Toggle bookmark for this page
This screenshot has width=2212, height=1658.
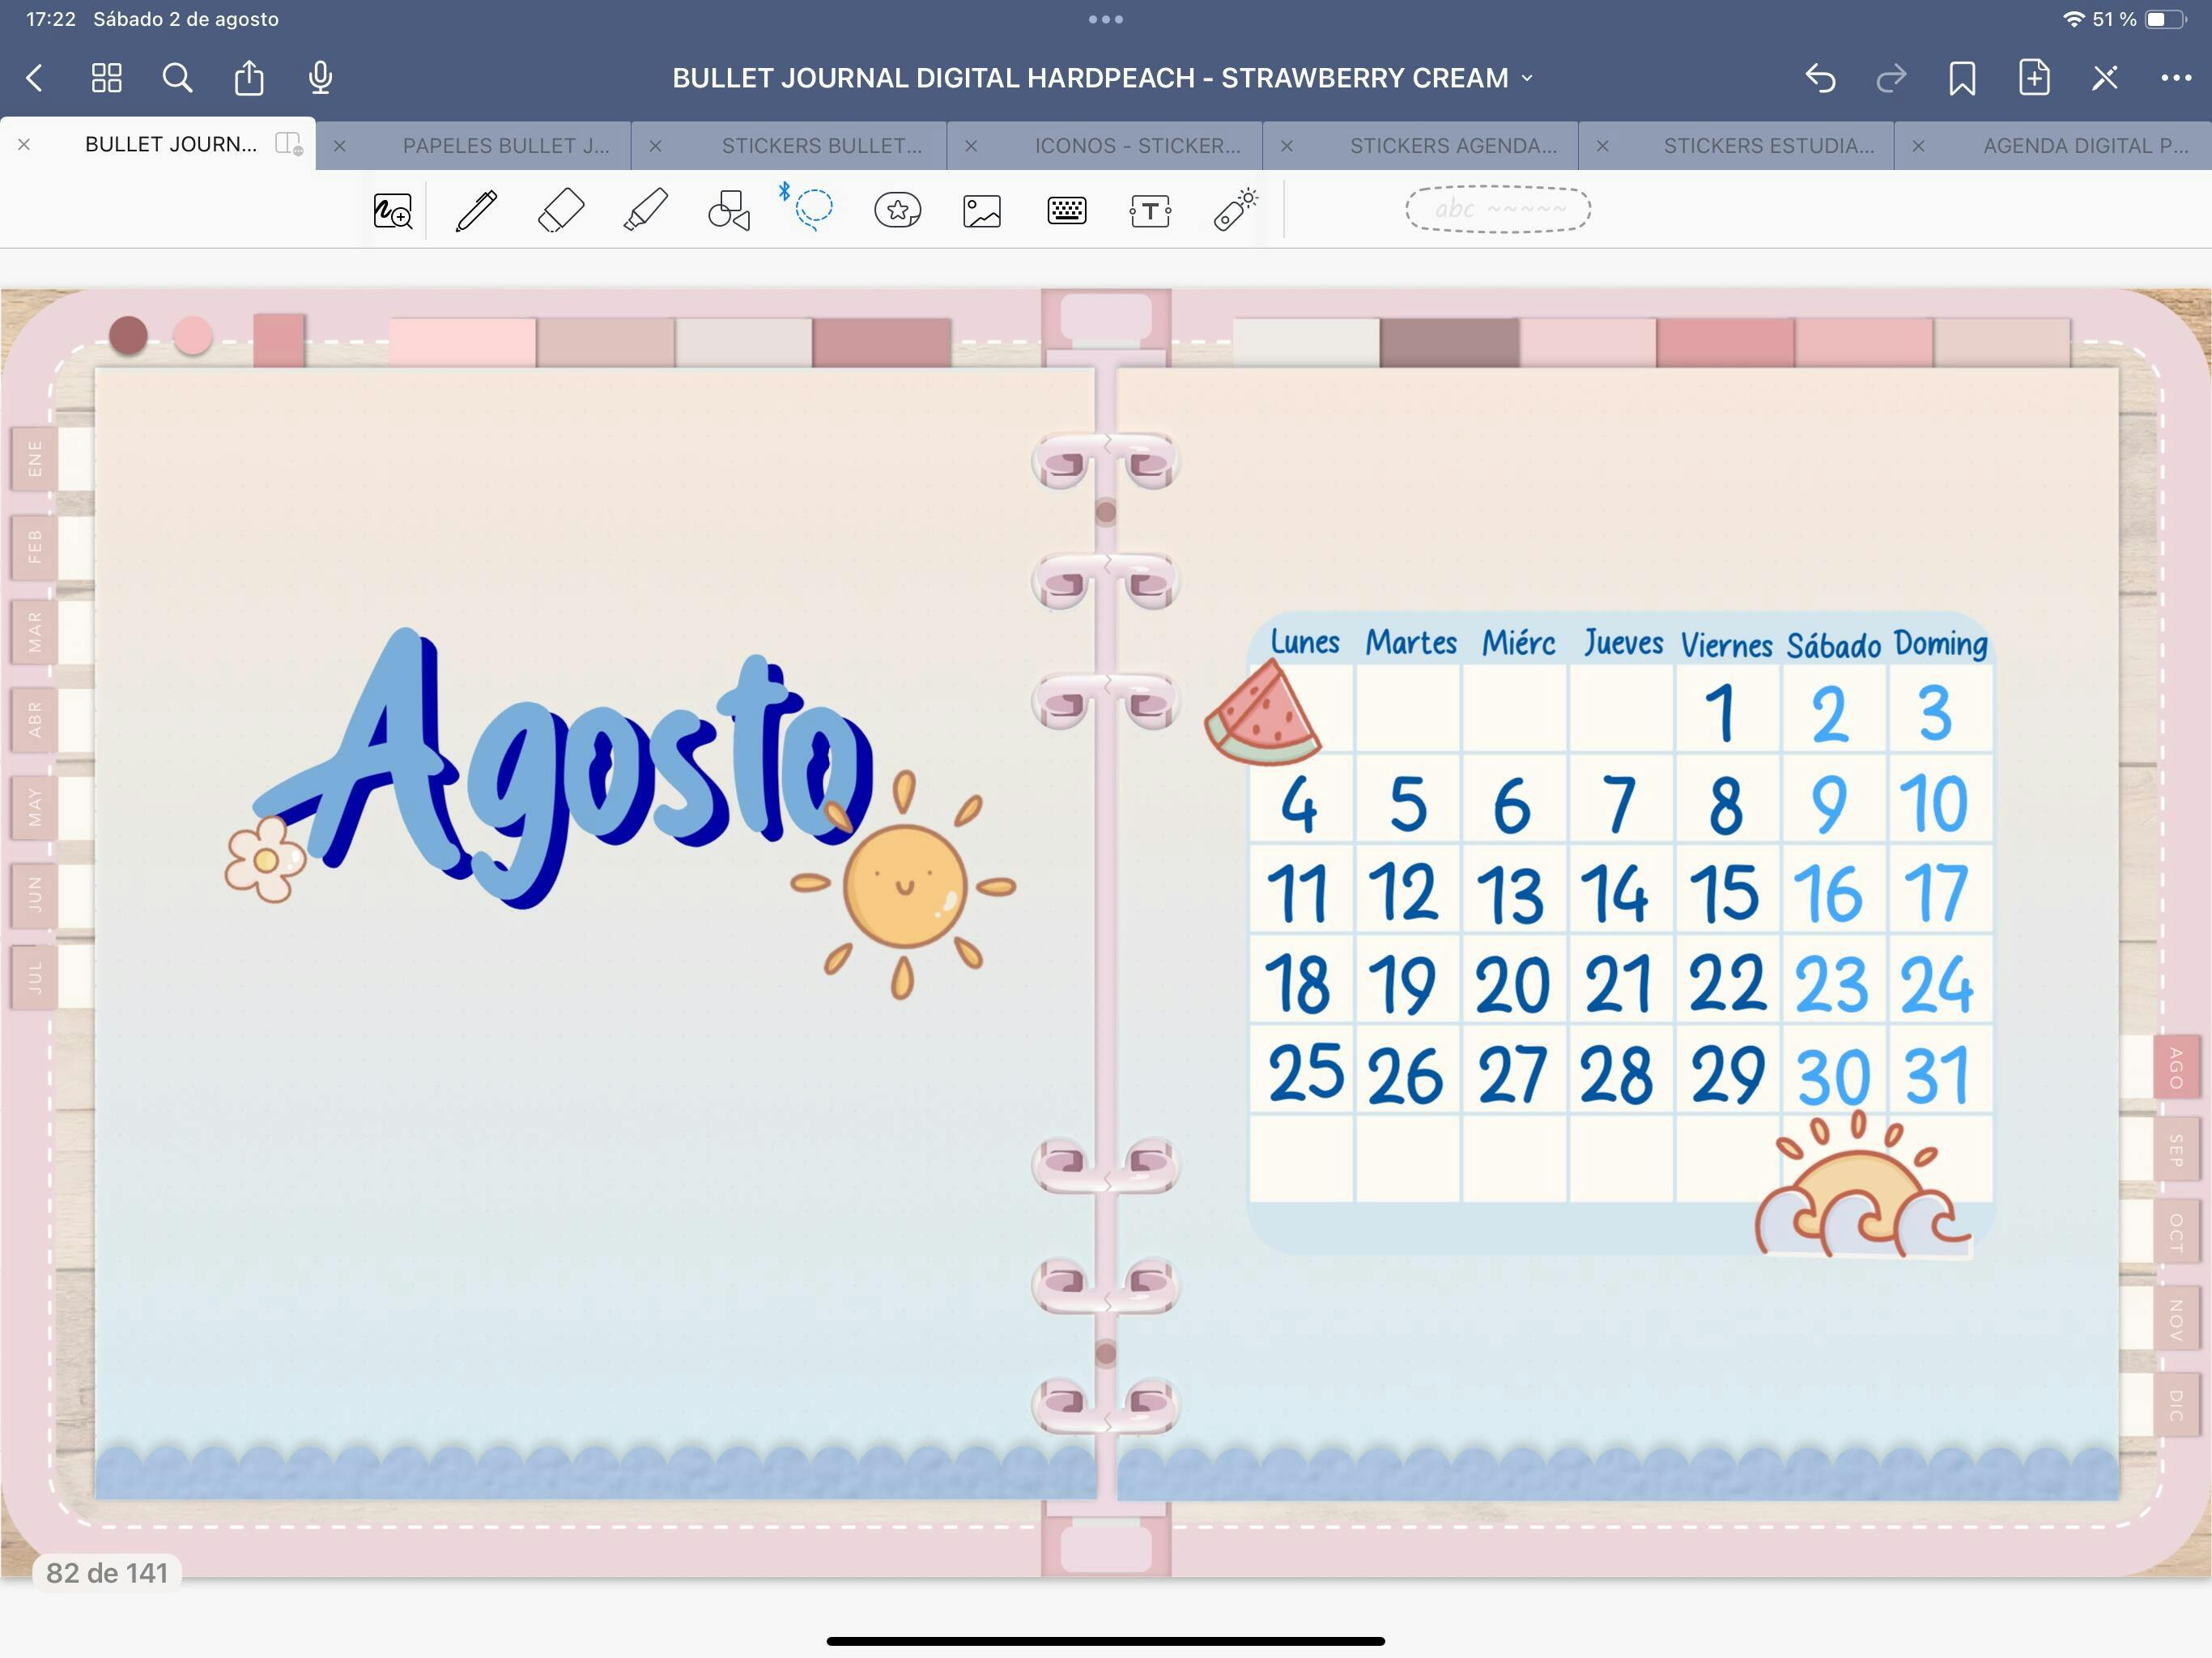tap(1961, 78)
